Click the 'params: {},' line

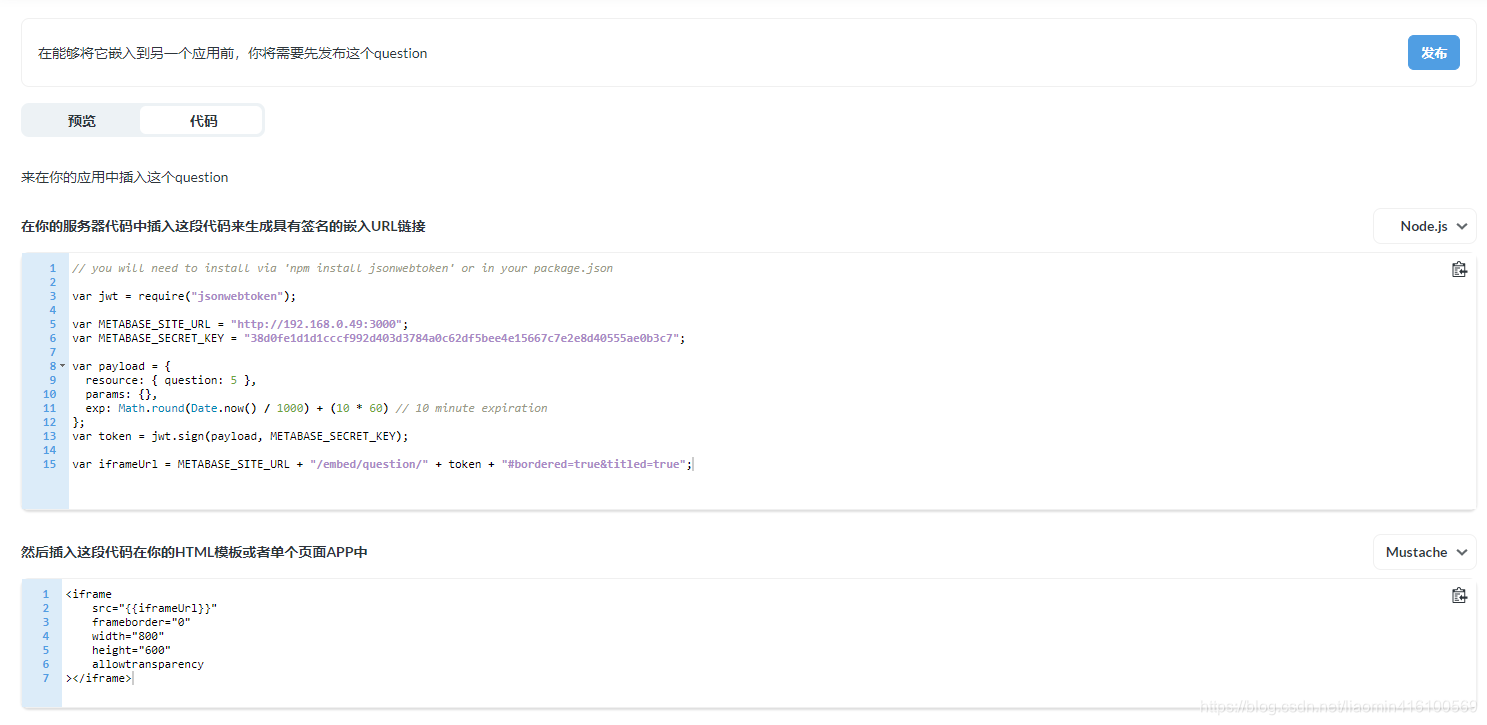pyautogui.click(x=121, y=394)
